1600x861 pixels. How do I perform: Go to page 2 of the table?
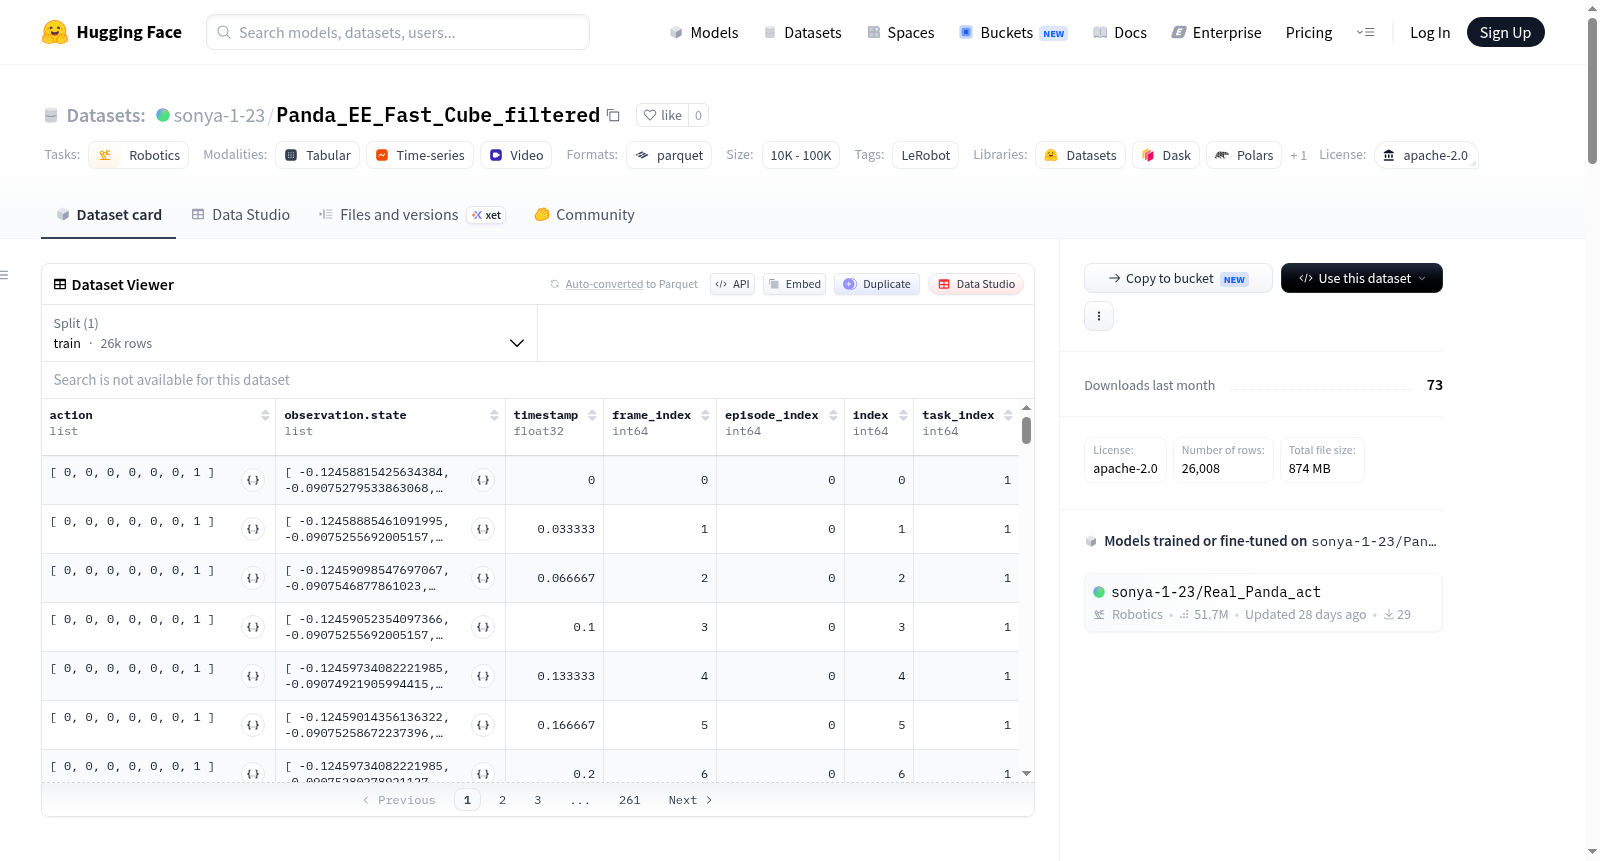tap(502, 800)
